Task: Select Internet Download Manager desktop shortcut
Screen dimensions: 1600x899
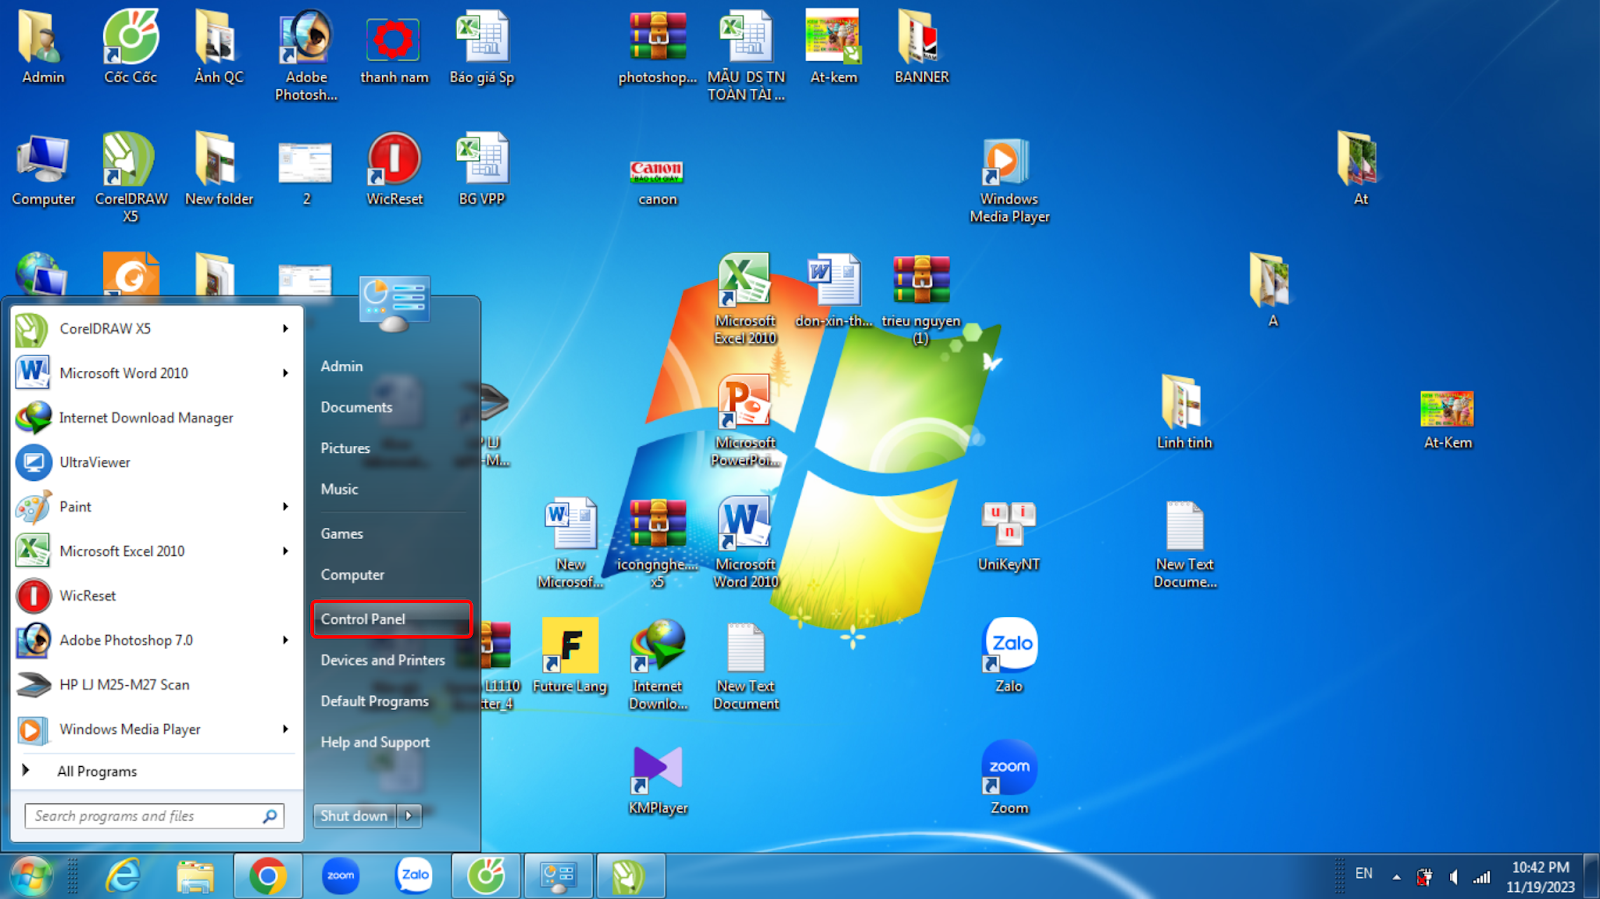Action: tap(657, 664)
